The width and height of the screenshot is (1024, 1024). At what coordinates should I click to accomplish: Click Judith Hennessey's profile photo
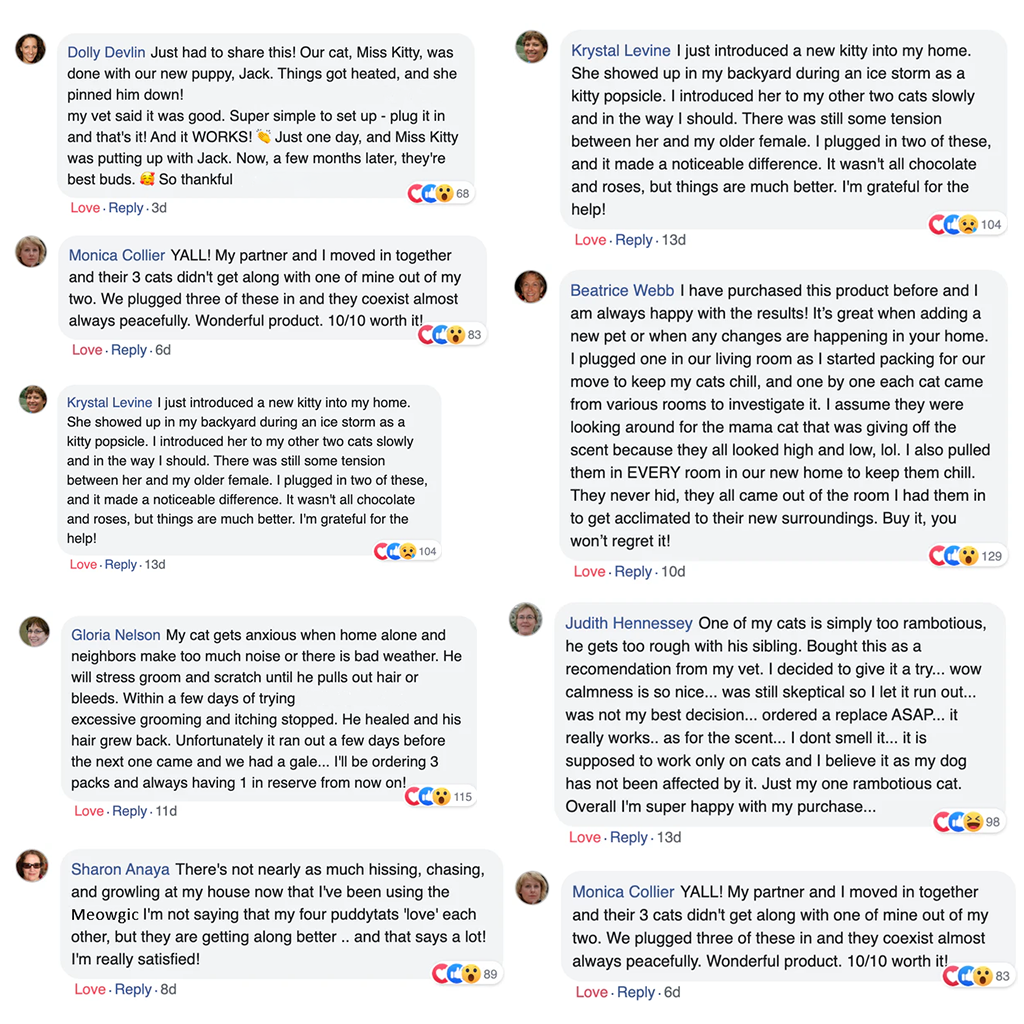[526, 619]
